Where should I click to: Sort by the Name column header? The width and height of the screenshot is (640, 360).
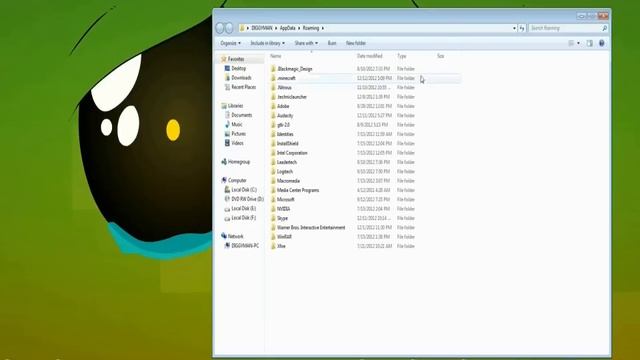276,56
